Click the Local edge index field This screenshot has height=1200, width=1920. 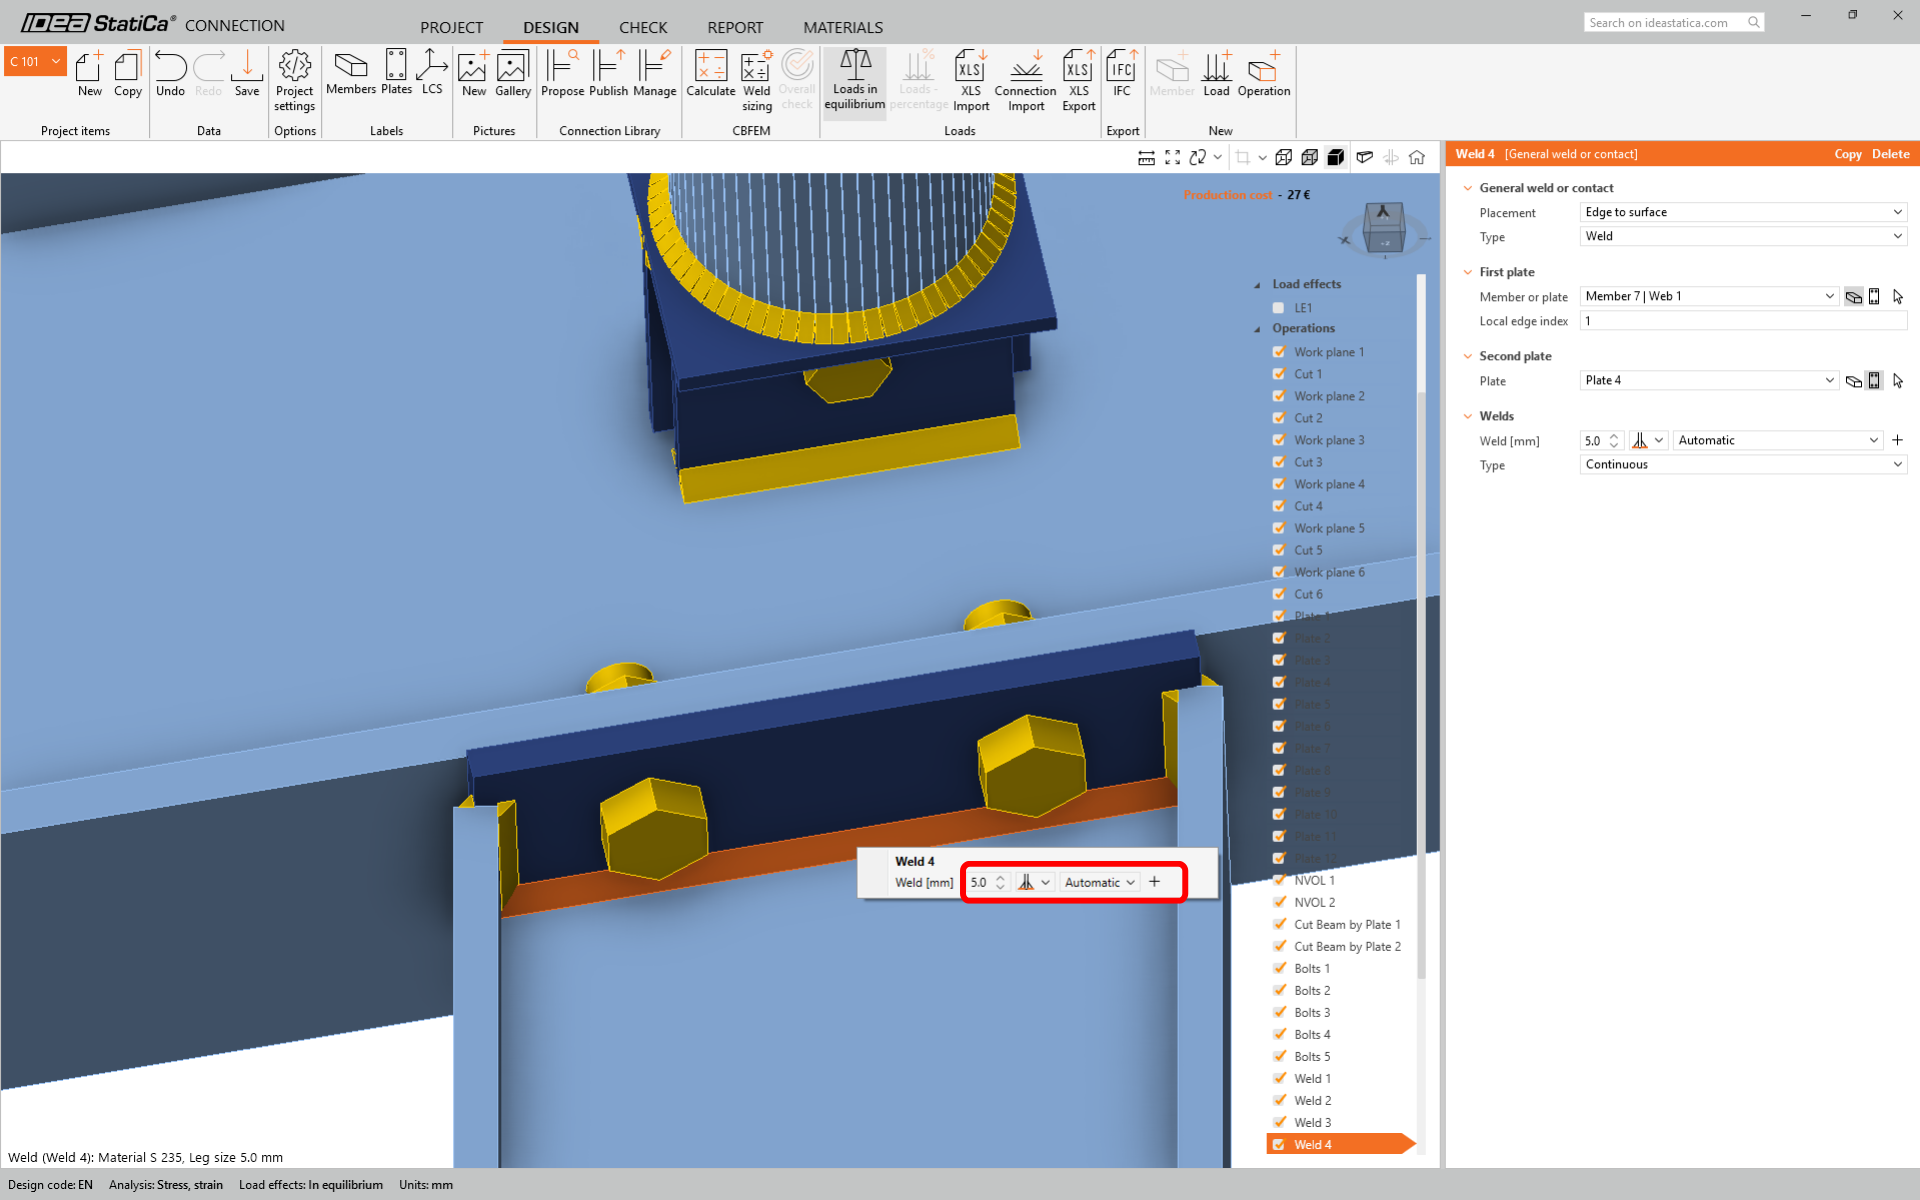pyautogui.click(x=1742, y=321)
